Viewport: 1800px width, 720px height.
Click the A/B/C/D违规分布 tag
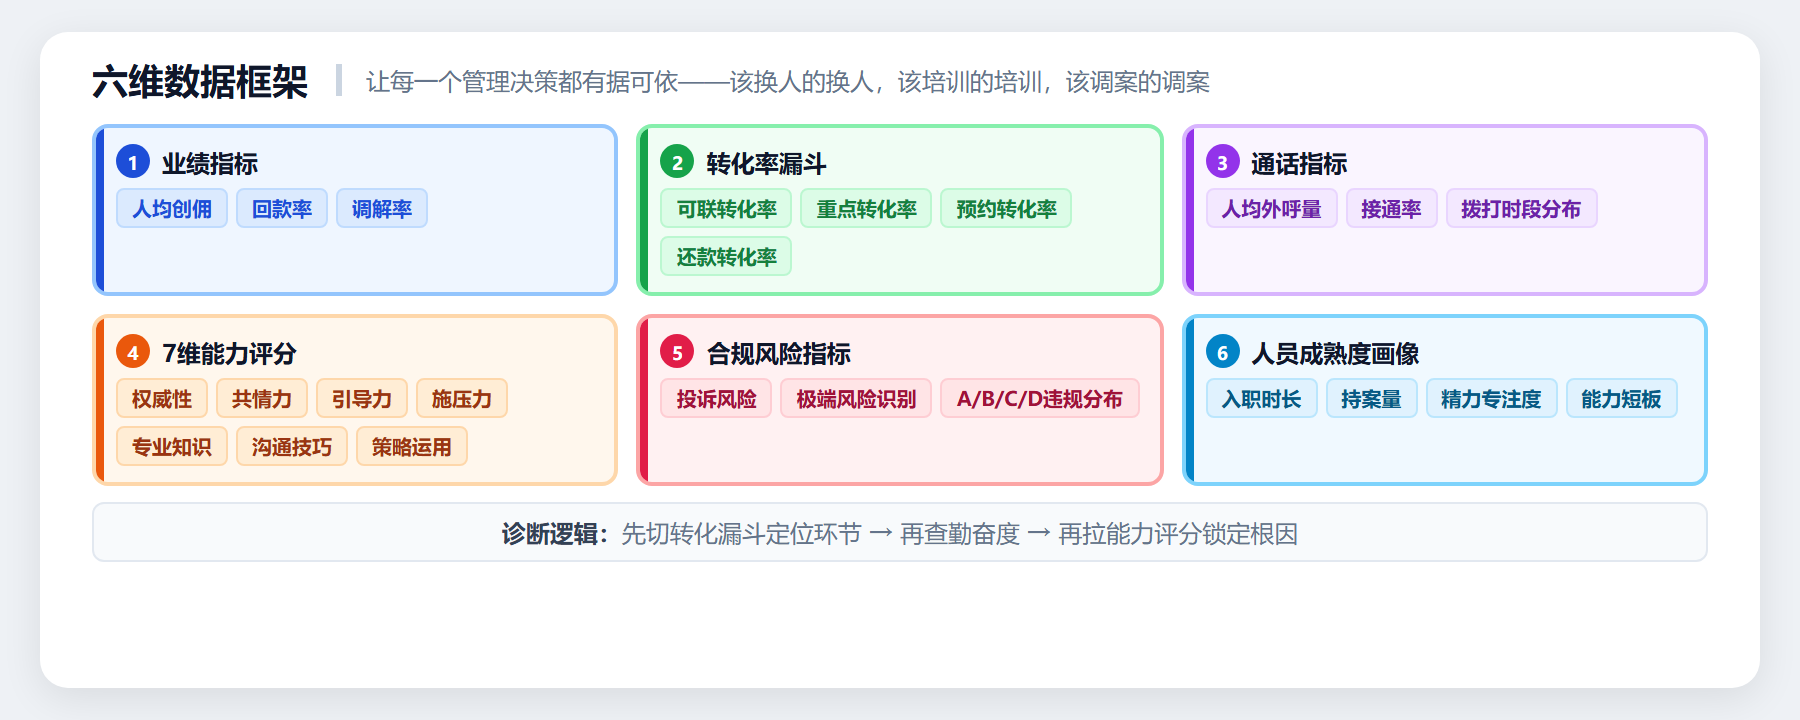[1039, 399]
